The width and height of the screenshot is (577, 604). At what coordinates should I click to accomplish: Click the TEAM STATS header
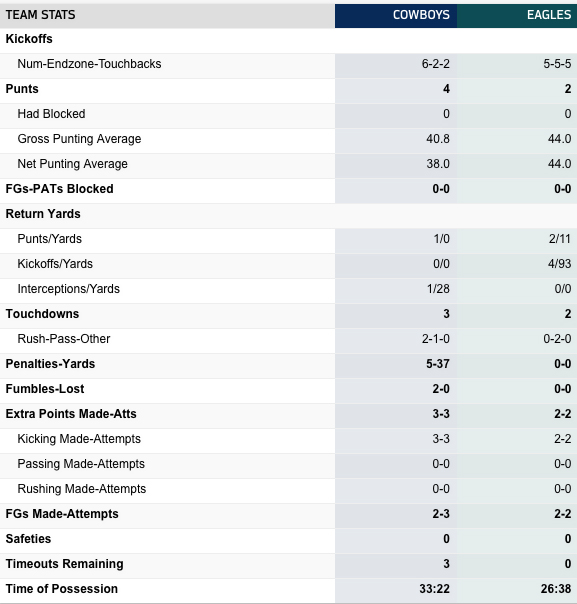click(x=40, y=15)
